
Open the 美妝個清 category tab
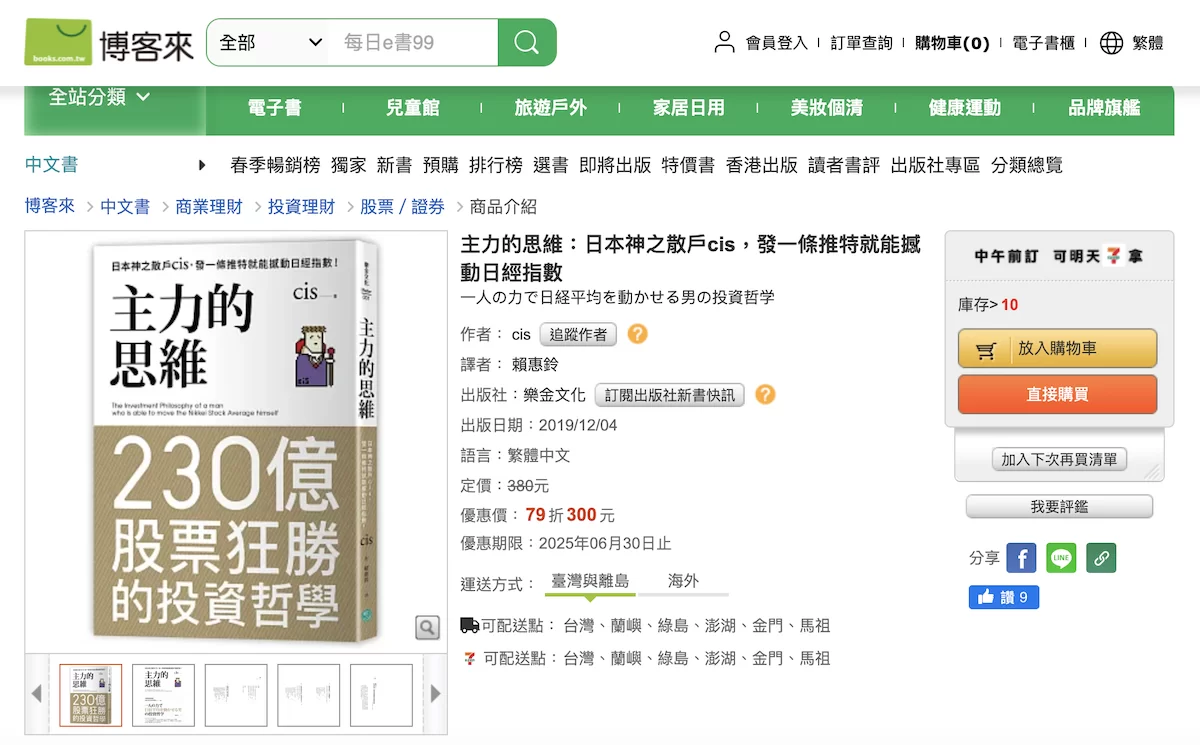pyautogui.click(x=826, y=107)
